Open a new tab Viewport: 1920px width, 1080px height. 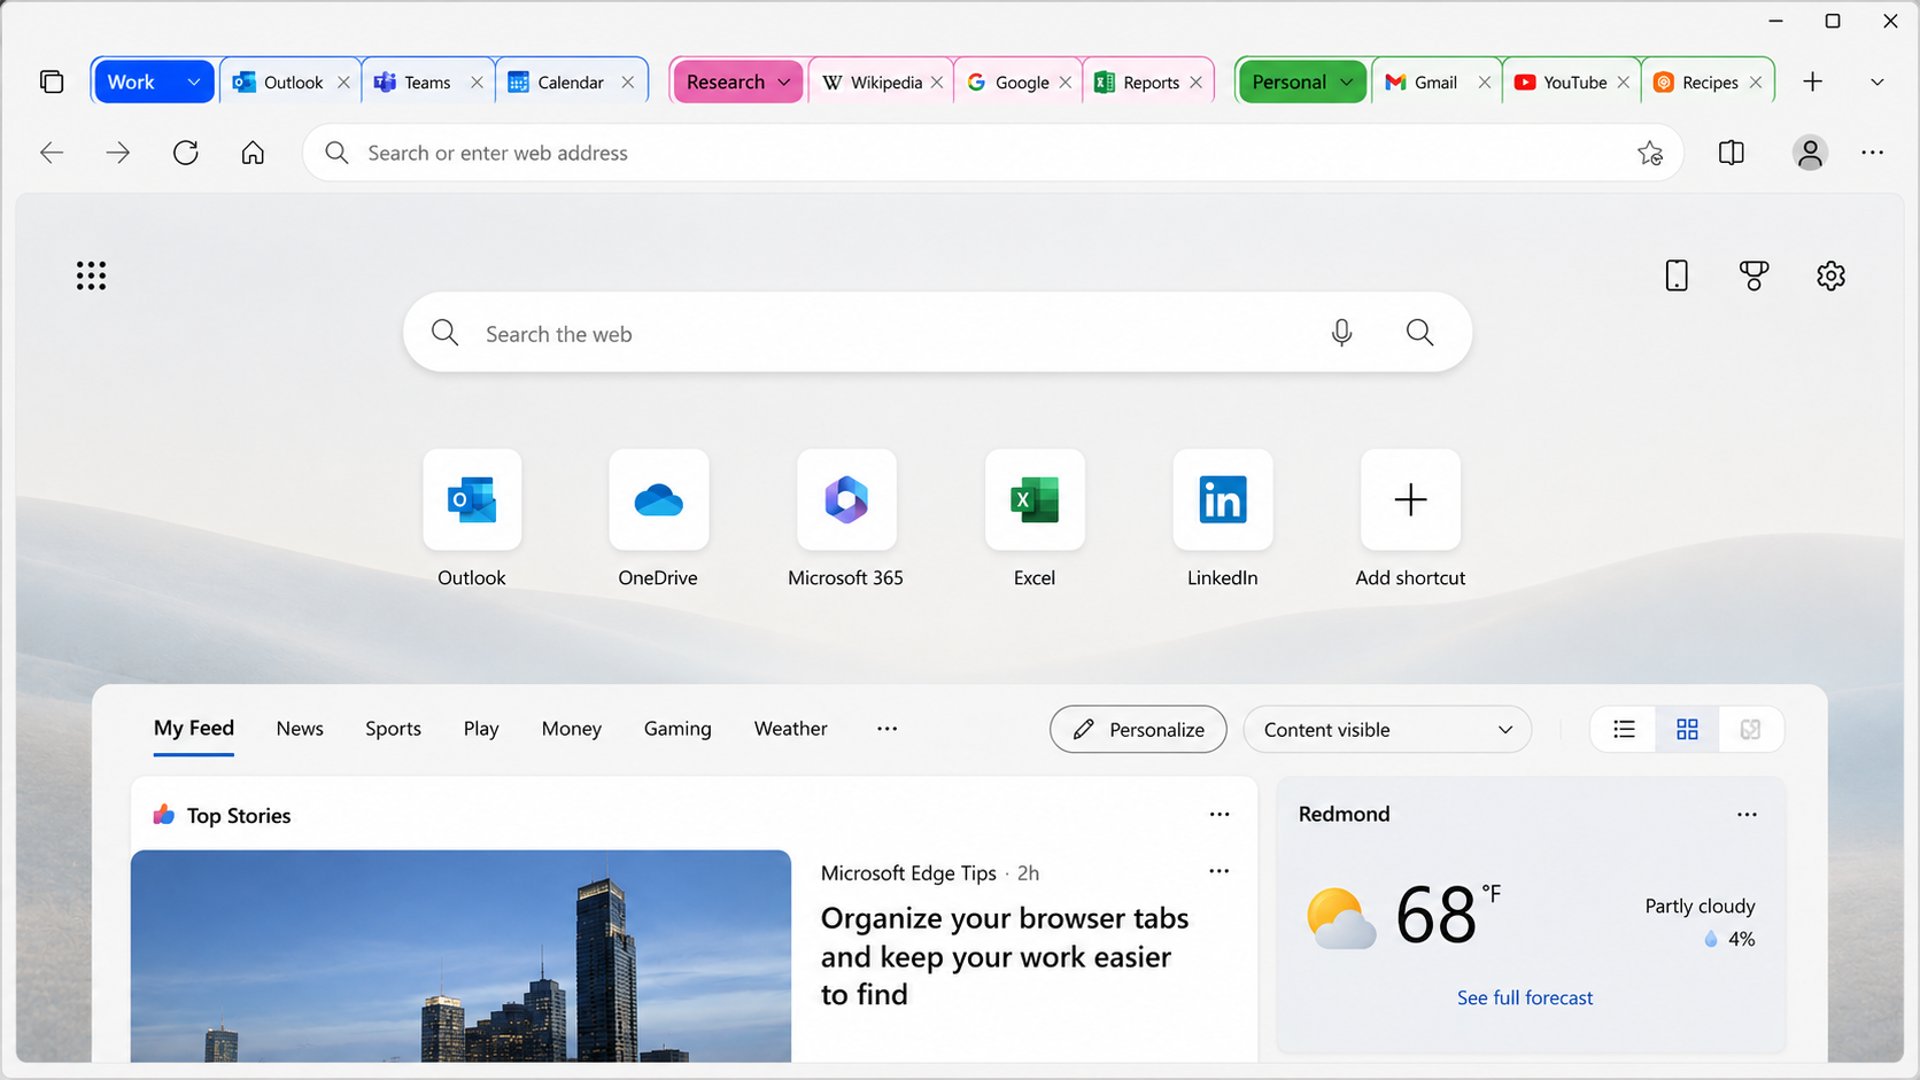1813,82
